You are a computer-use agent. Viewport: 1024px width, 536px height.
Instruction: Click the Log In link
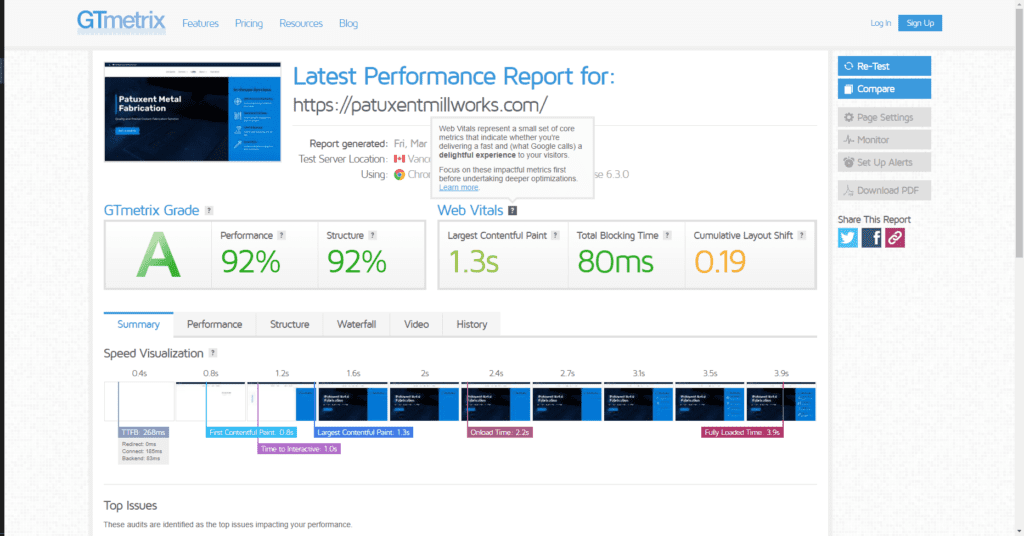pos(880,23)
